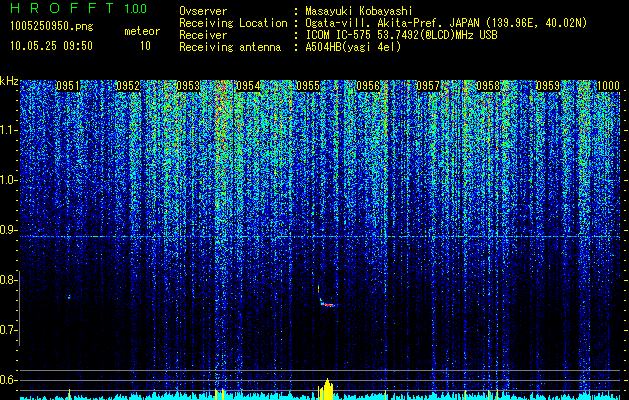Viewport: 629px width, 400px height.
Task: Click the meteor count label
Action: (x=142, y=31)
